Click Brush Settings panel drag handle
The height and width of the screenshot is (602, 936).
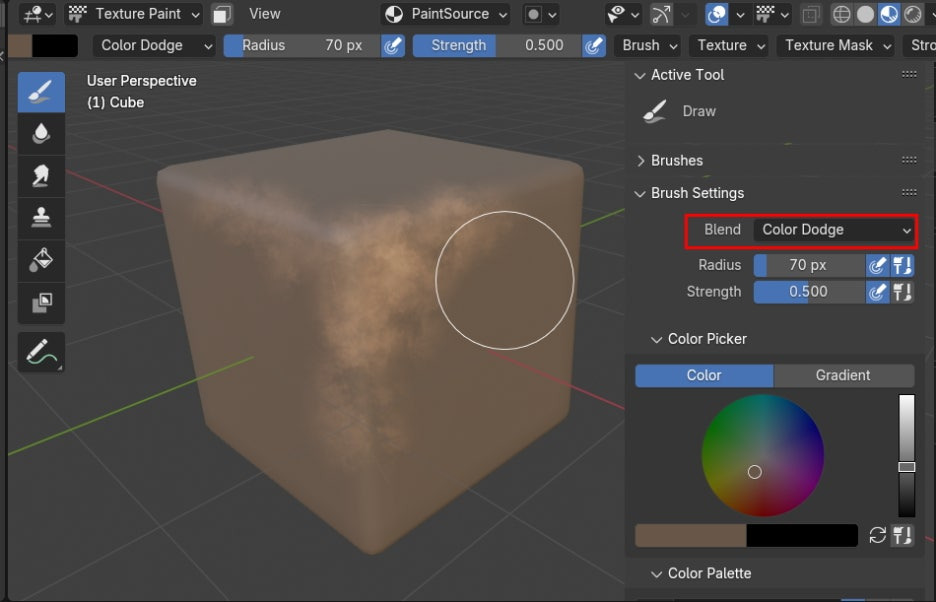click(x=909, y=192)
